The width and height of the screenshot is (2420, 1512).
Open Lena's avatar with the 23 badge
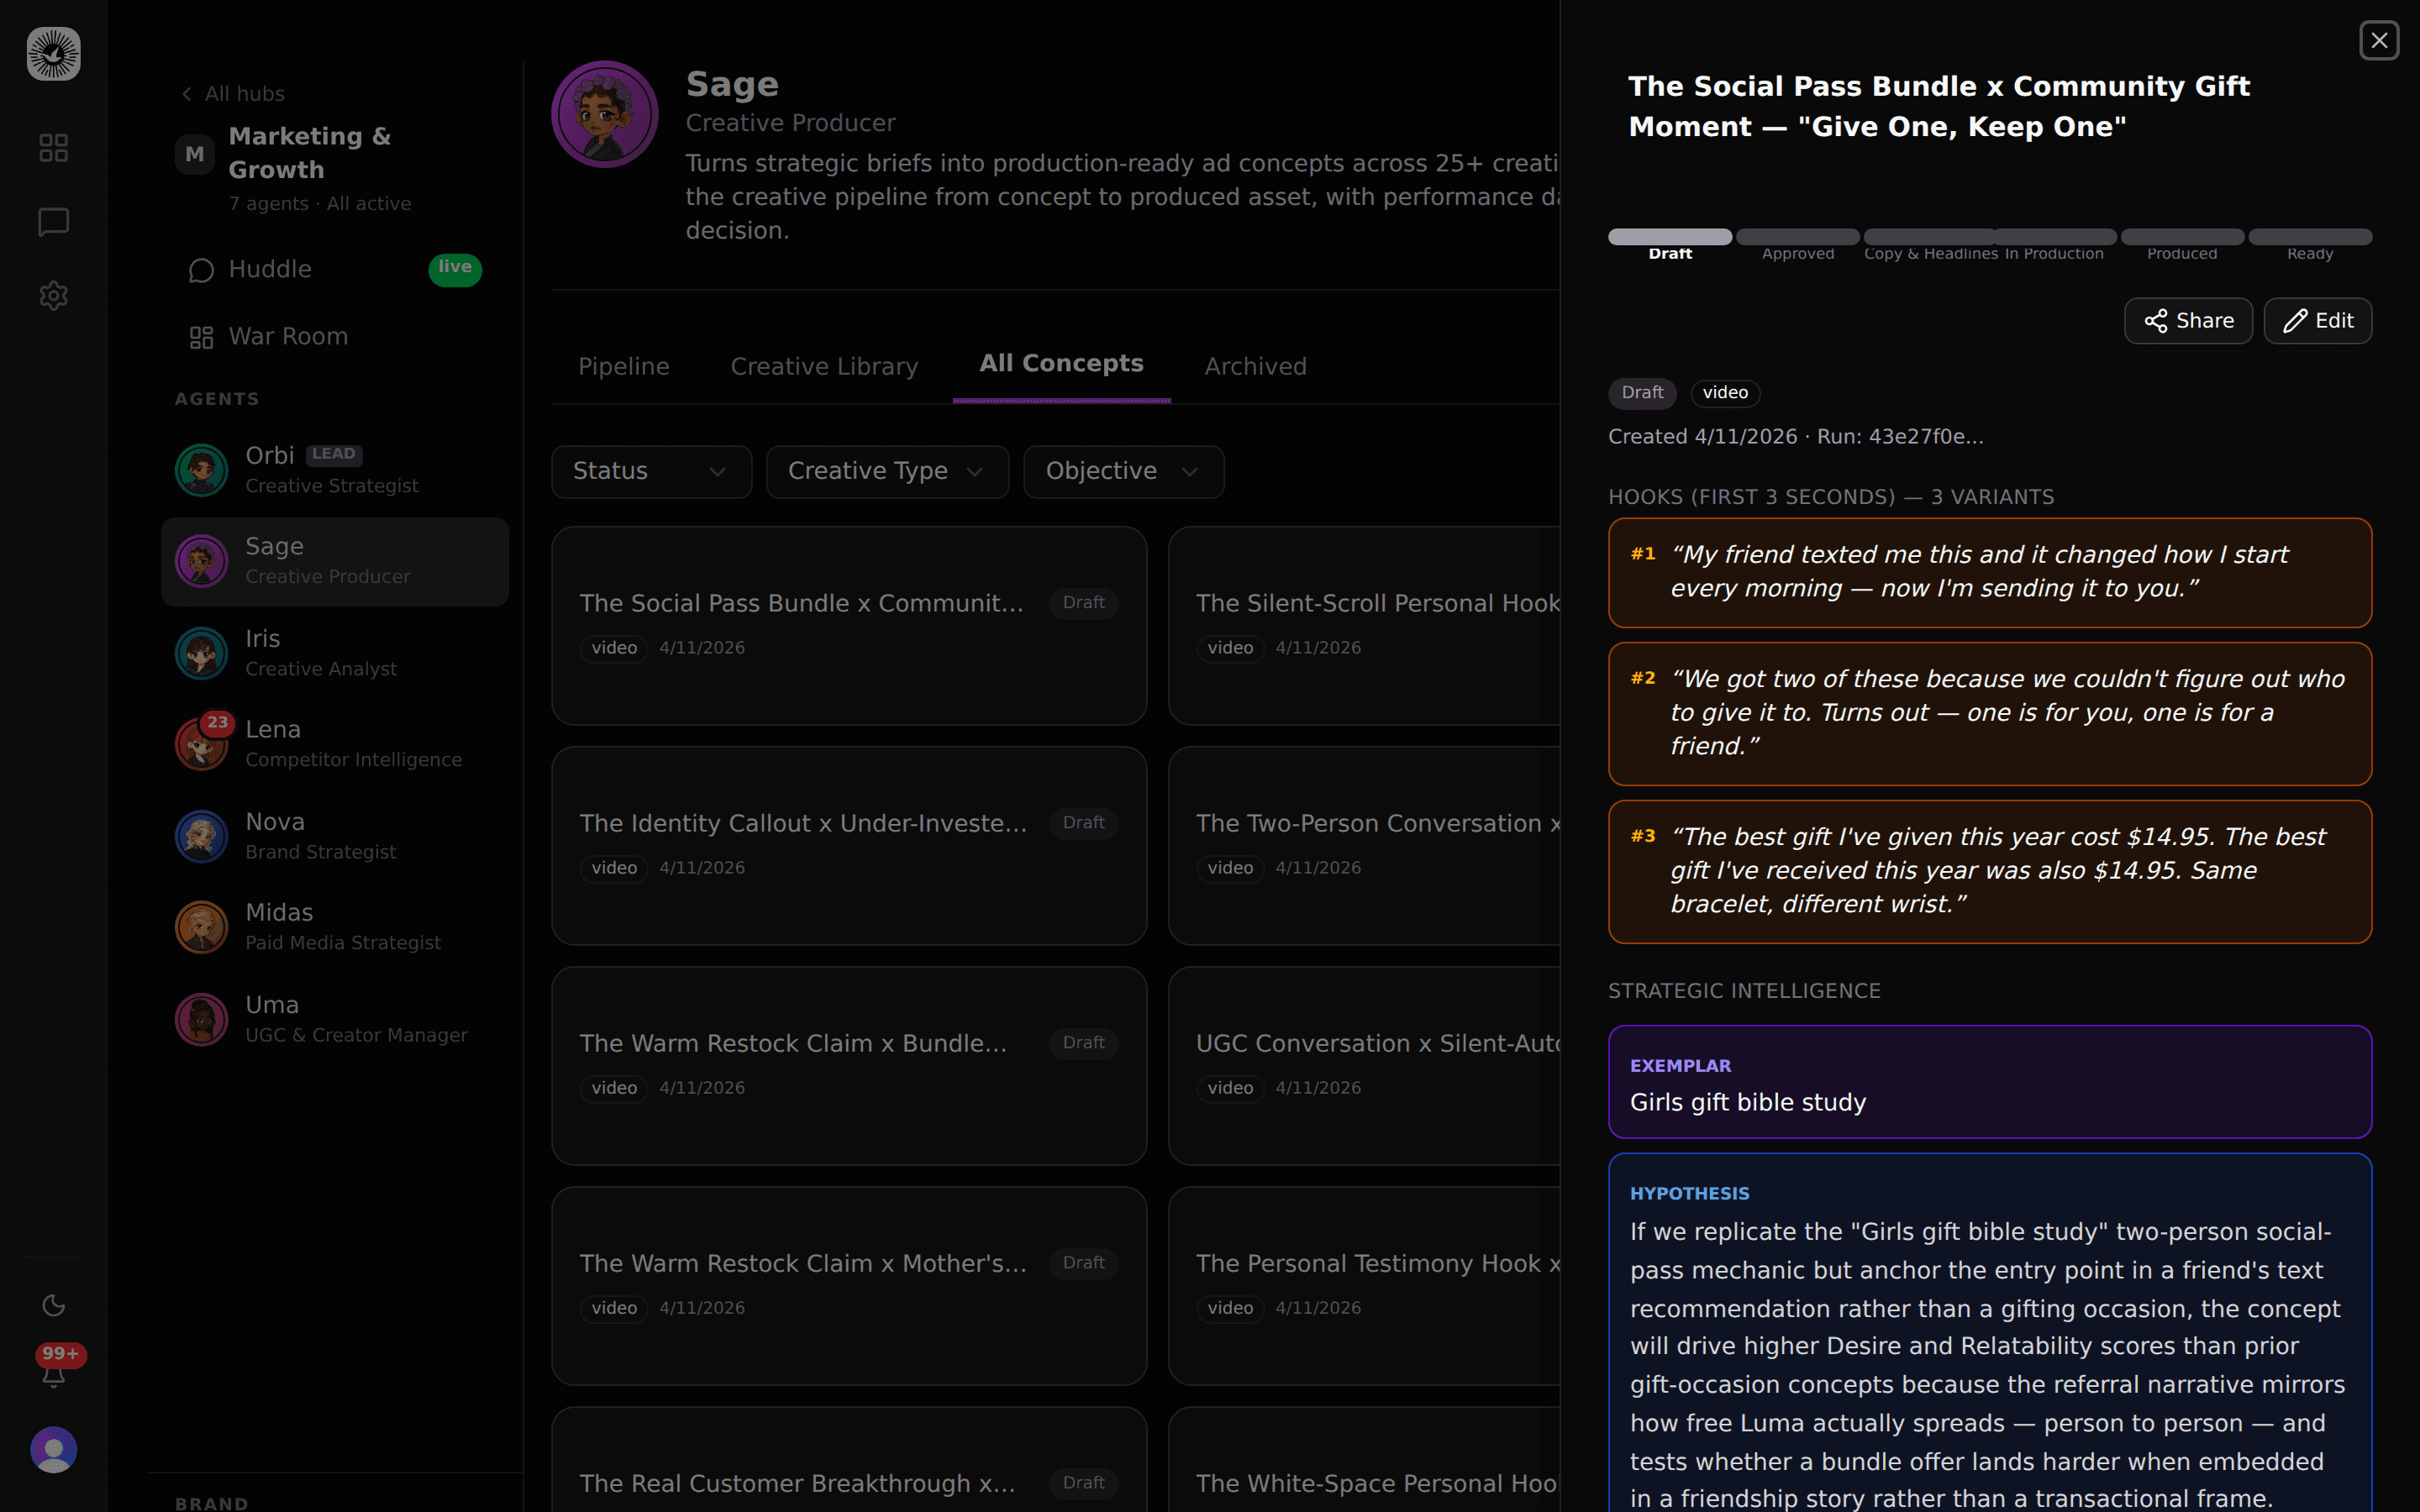201,744
